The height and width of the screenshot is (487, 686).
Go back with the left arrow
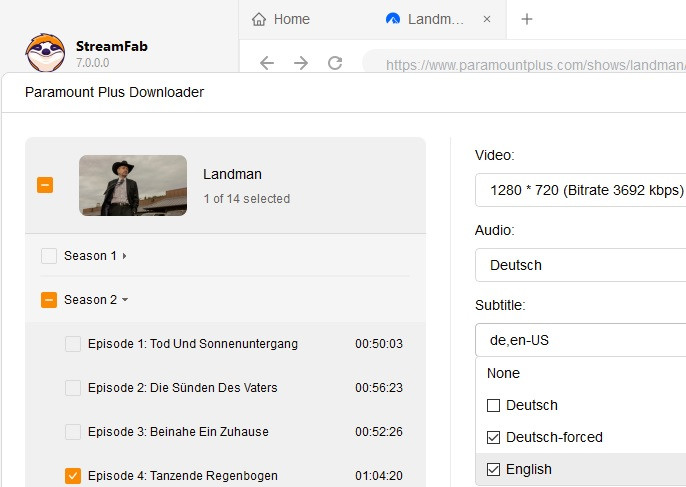coord(267,63)
